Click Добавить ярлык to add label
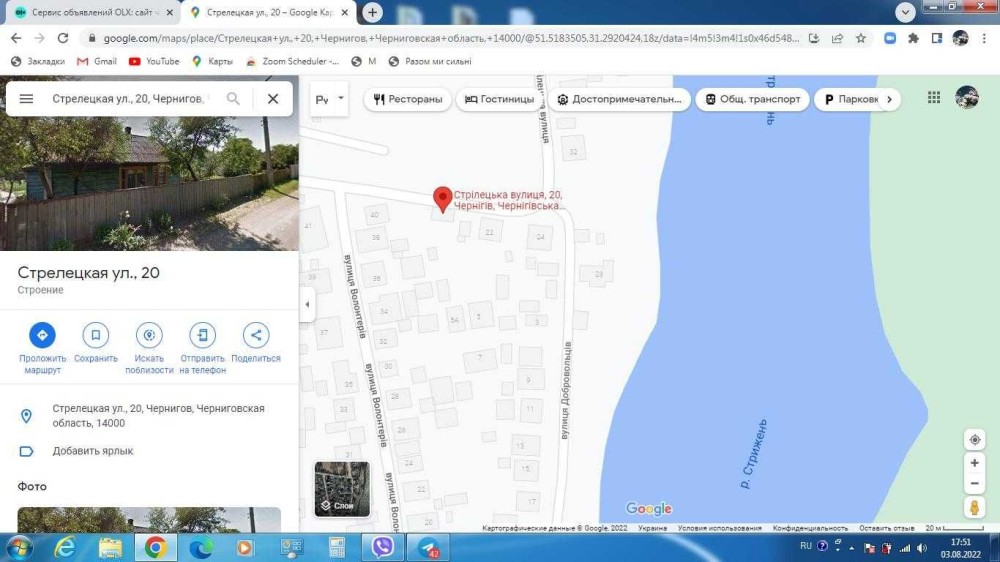The height and width of the screenshot is (562, 1000). (x=92, y=451)
